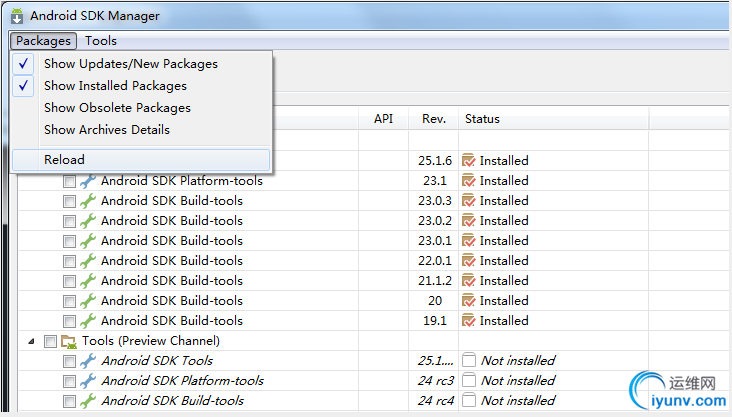Screen dimensions: 732x417
Task: Click the green wrench icon of Build-tools 23.0.1
Action: [x=88, y=241]
